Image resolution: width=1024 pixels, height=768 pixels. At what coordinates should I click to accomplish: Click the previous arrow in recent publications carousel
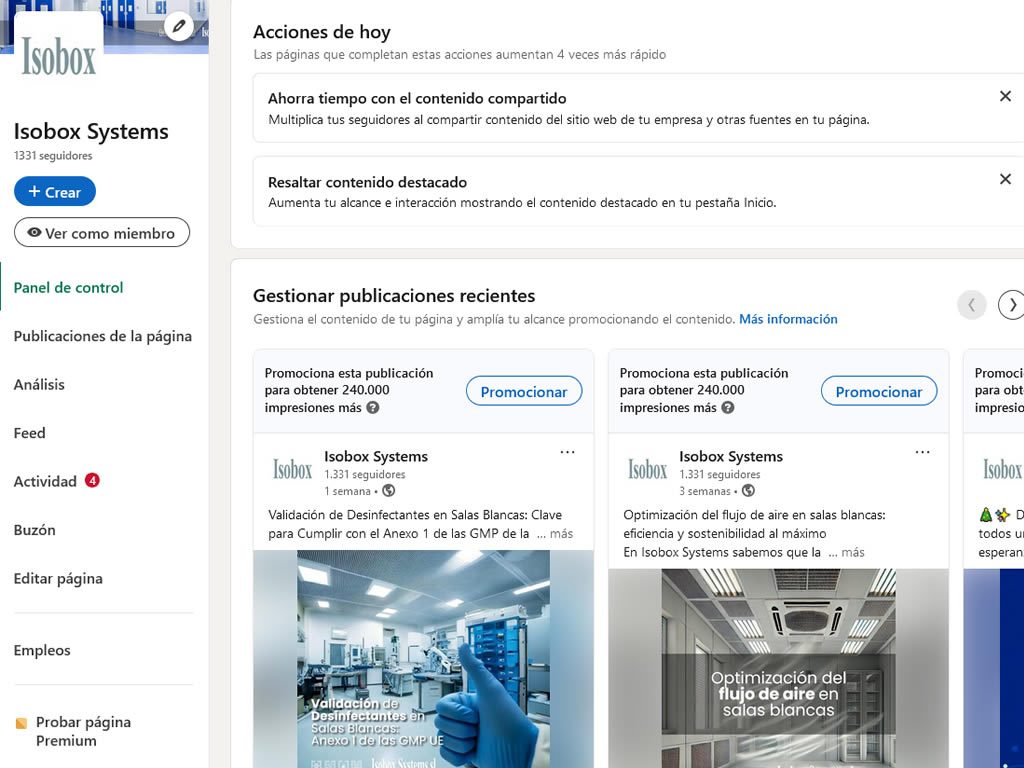[971, 305]
